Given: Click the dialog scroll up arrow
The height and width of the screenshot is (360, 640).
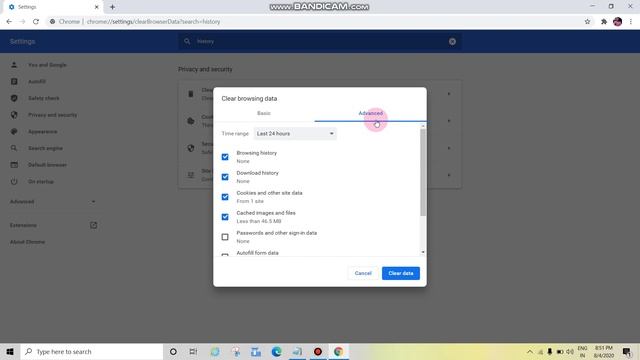Looking at the screenshot, I should click(x=423, y=126).
